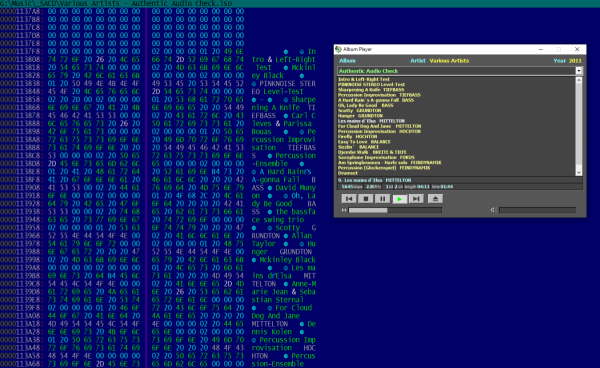Click ASCII text 'stian Sternal' in hex viewer

[x=277, y=300]
